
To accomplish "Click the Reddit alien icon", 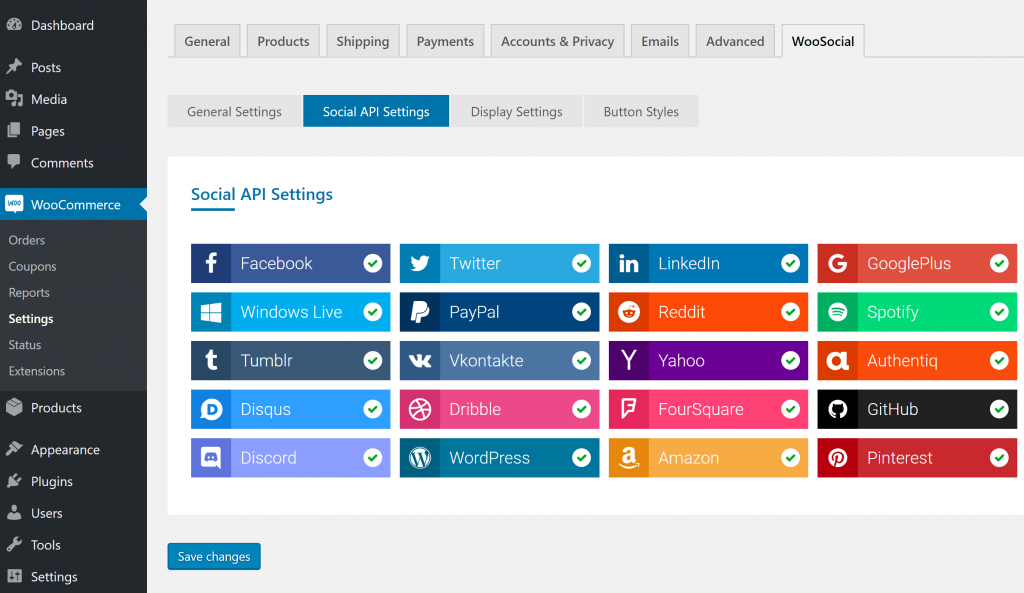I will (629, 312).
